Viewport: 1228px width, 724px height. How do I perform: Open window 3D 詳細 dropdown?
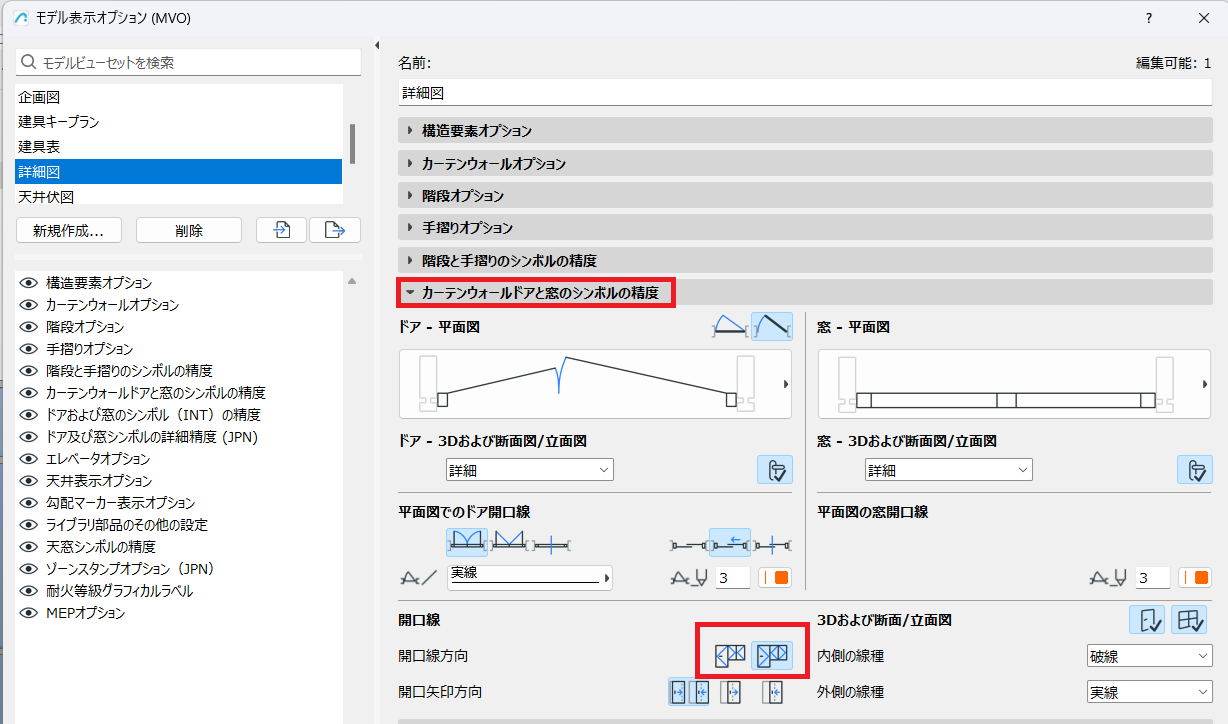coord(948,470)
